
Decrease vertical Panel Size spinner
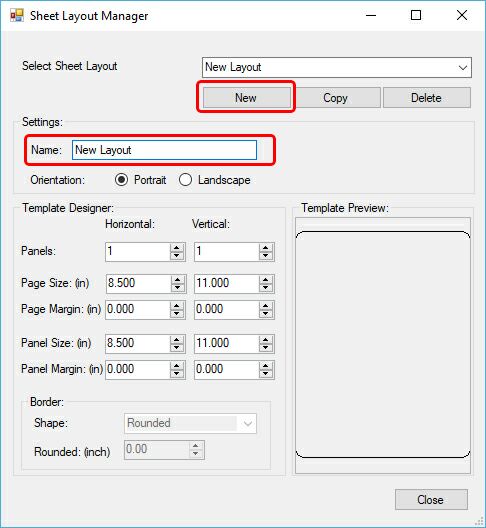(266, 348)
